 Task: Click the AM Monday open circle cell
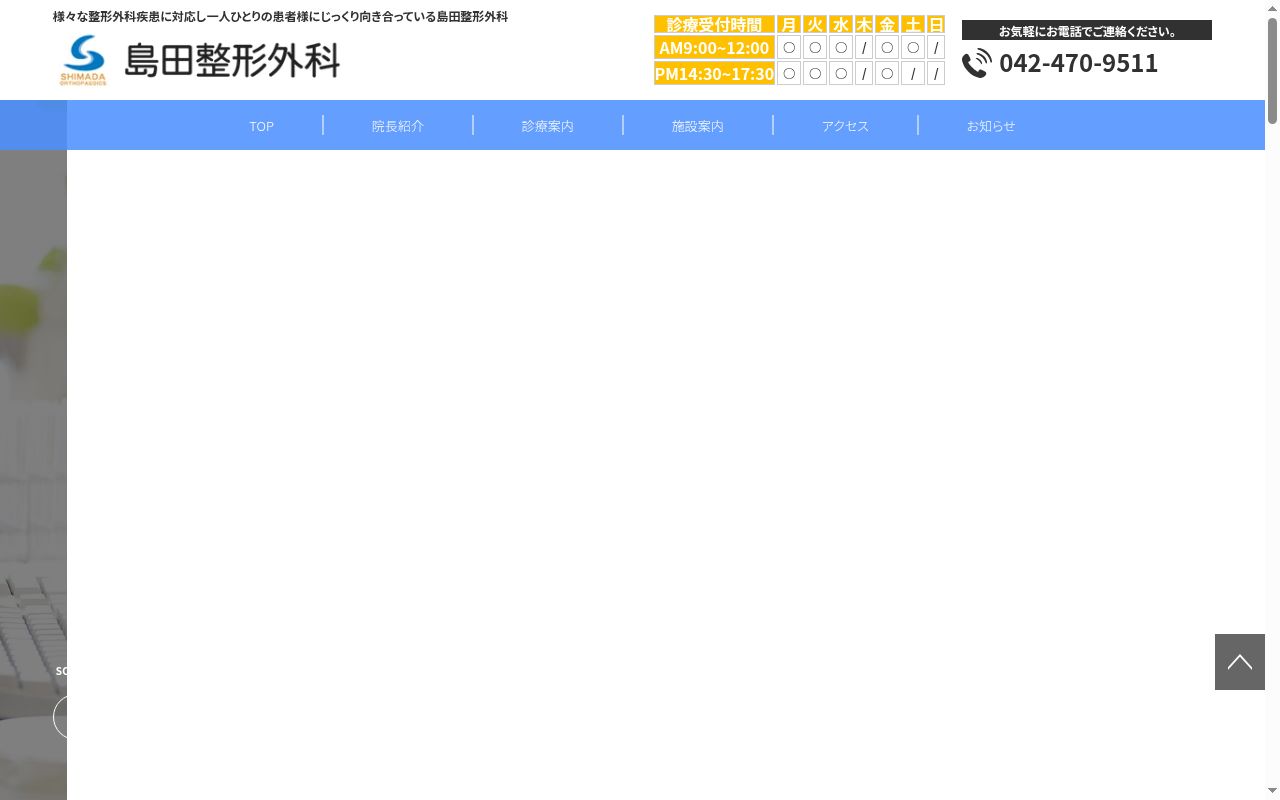[x=789, y=47]
